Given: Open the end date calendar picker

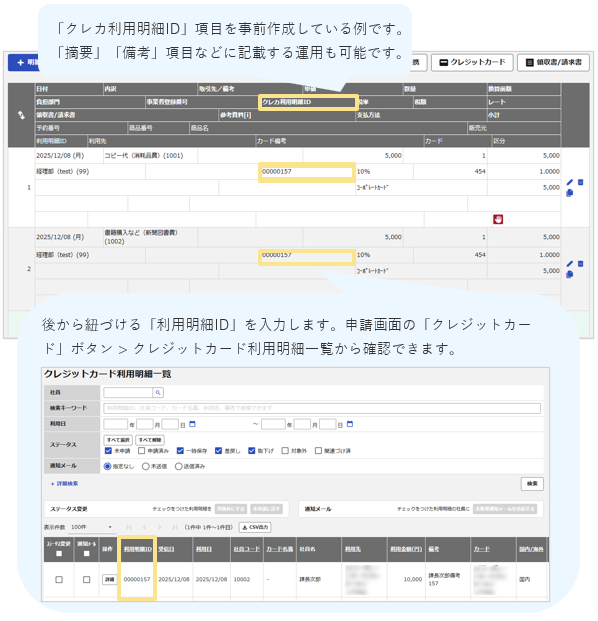Looking at the screenshot, I should pyautogui.click(x=350, y=424).
